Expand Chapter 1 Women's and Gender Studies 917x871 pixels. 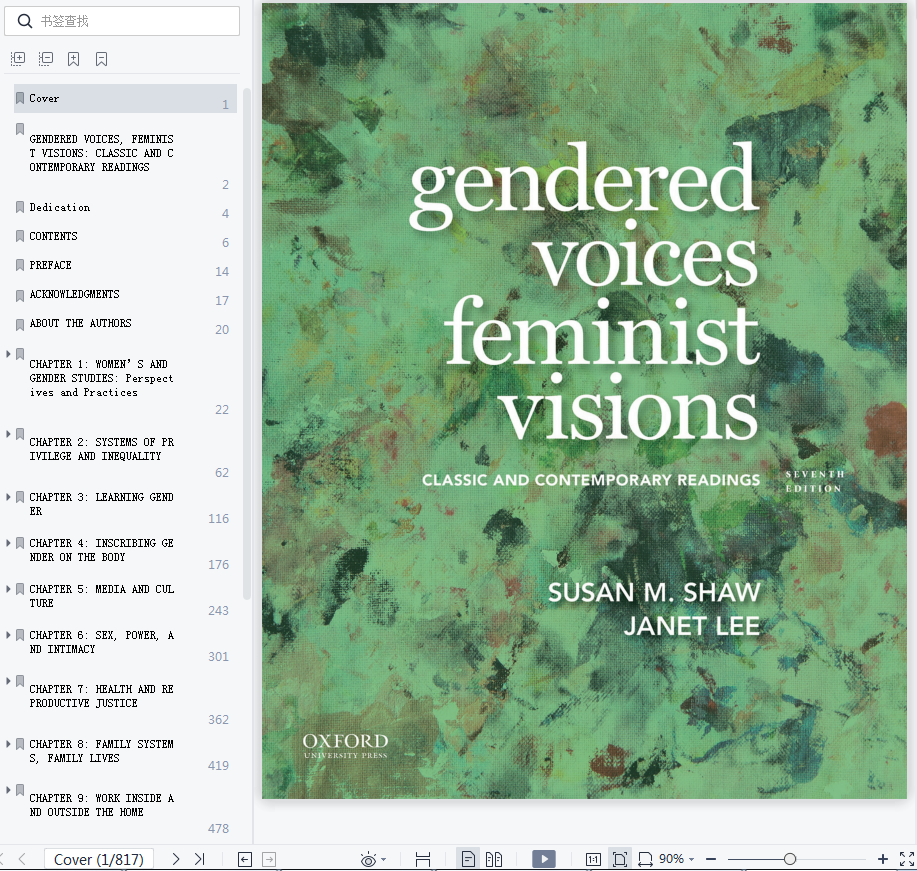click(8, 354)
